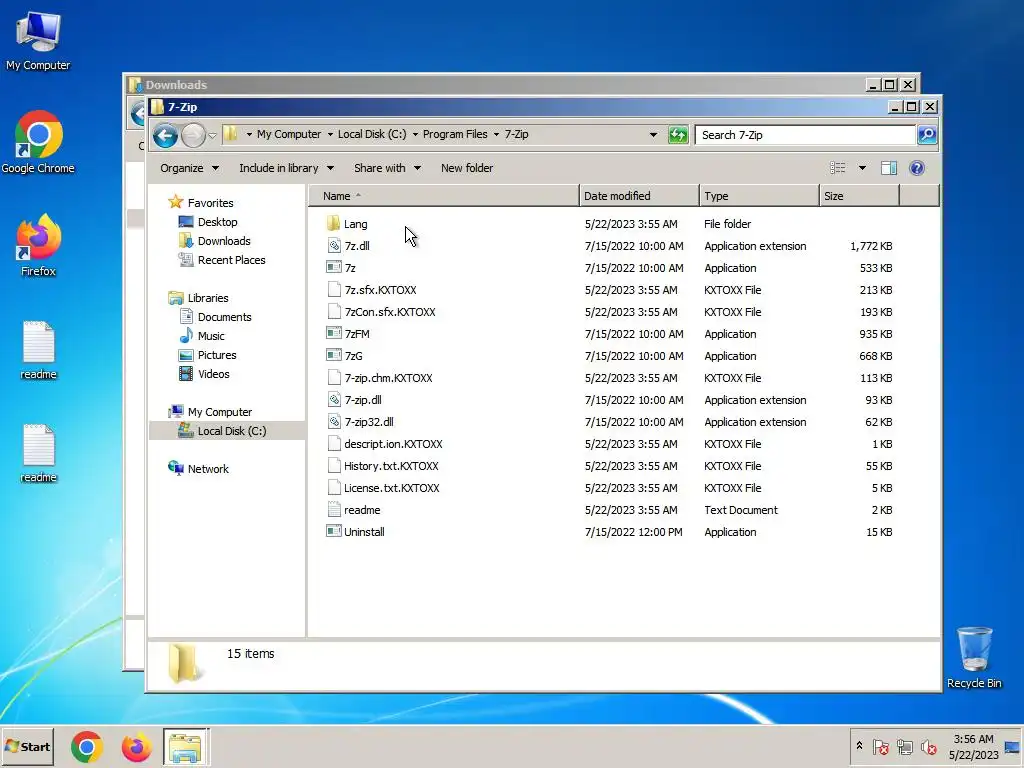This screenshot has height=768, width=1024.
Task: Select Local Disk (C:) in navigation pane
Action: tap(232, 431)
